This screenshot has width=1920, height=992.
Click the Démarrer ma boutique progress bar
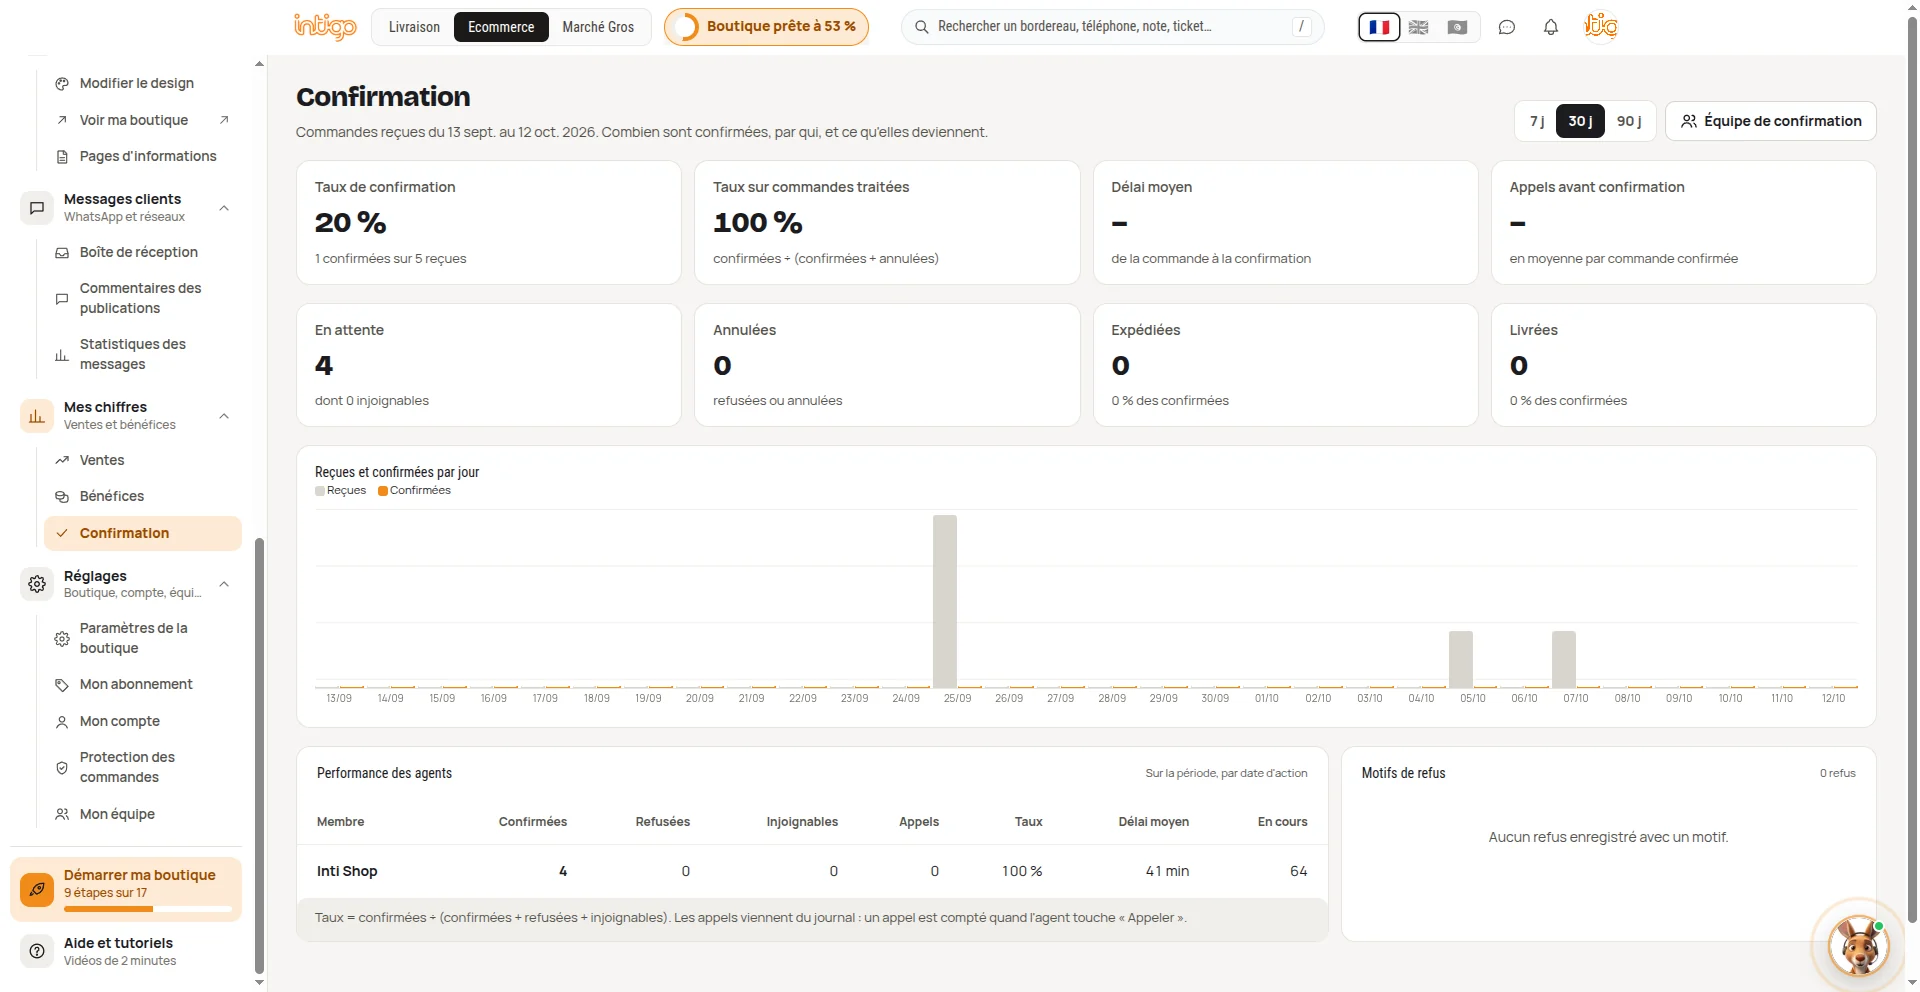148,909
